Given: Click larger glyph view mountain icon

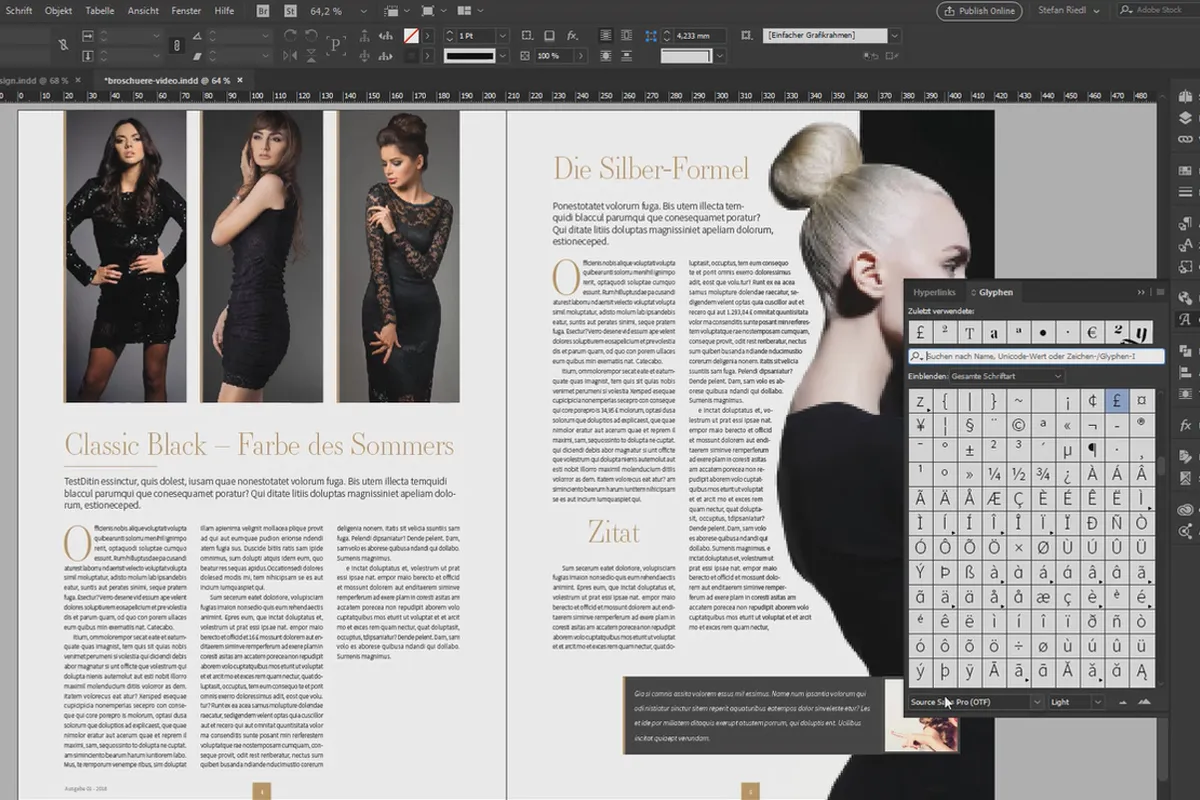Looking at the screenshot, I should click(x=1144, y=702).
